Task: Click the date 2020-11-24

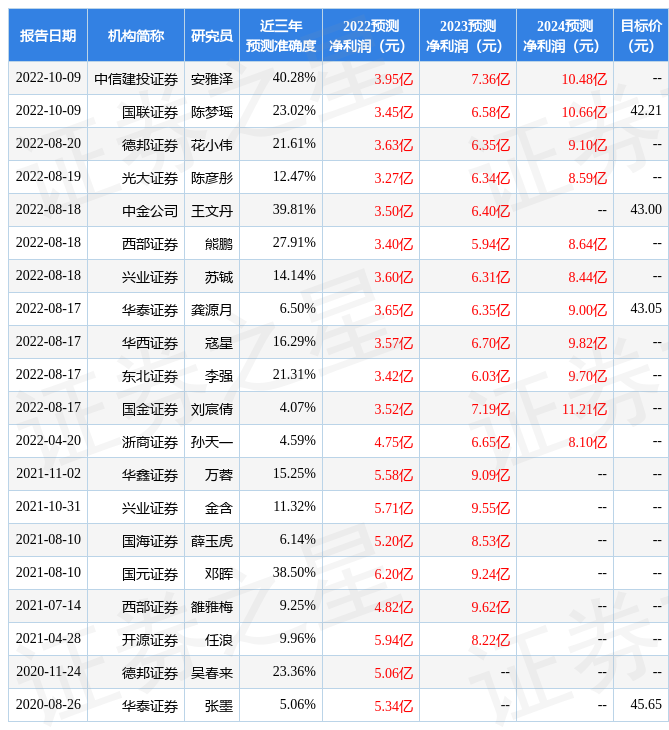Action: (x=48, y=672)
